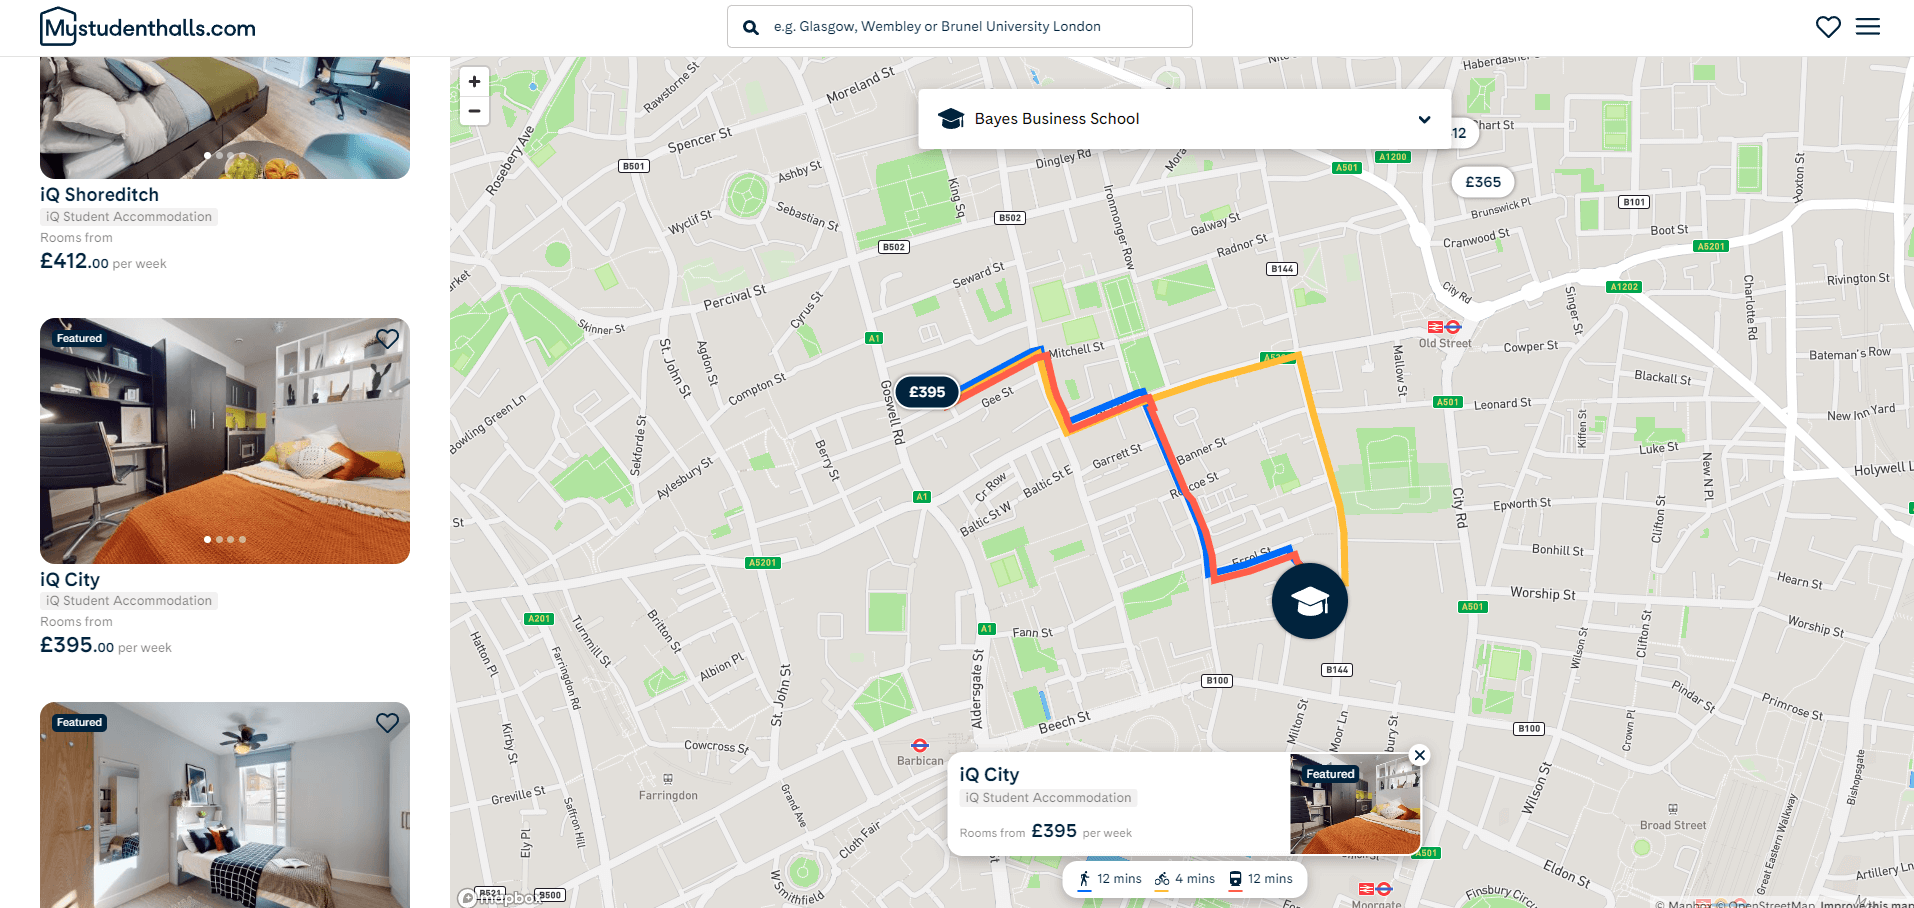Open the hamburger menu icon
The width and height of the screenshot is (1914, 908).
pyautogui.click(x=1867, y=27)
